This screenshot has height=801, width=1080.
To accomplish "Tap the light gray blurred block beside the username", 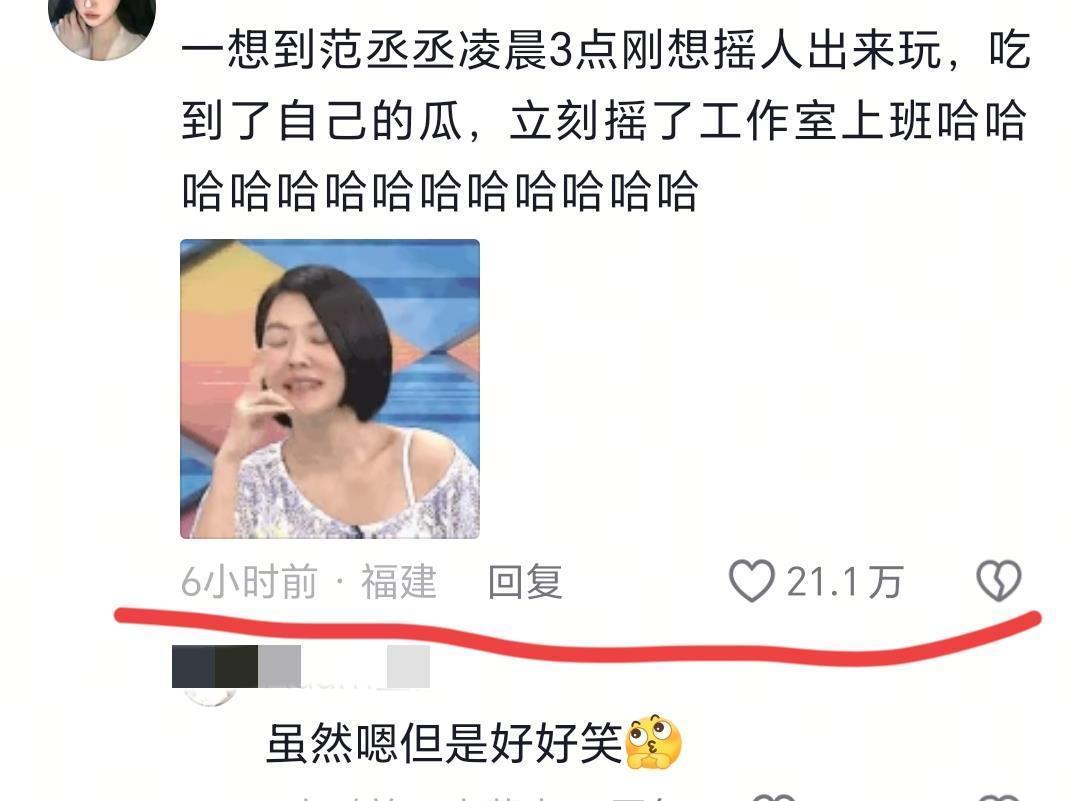I will pos(408,666).
